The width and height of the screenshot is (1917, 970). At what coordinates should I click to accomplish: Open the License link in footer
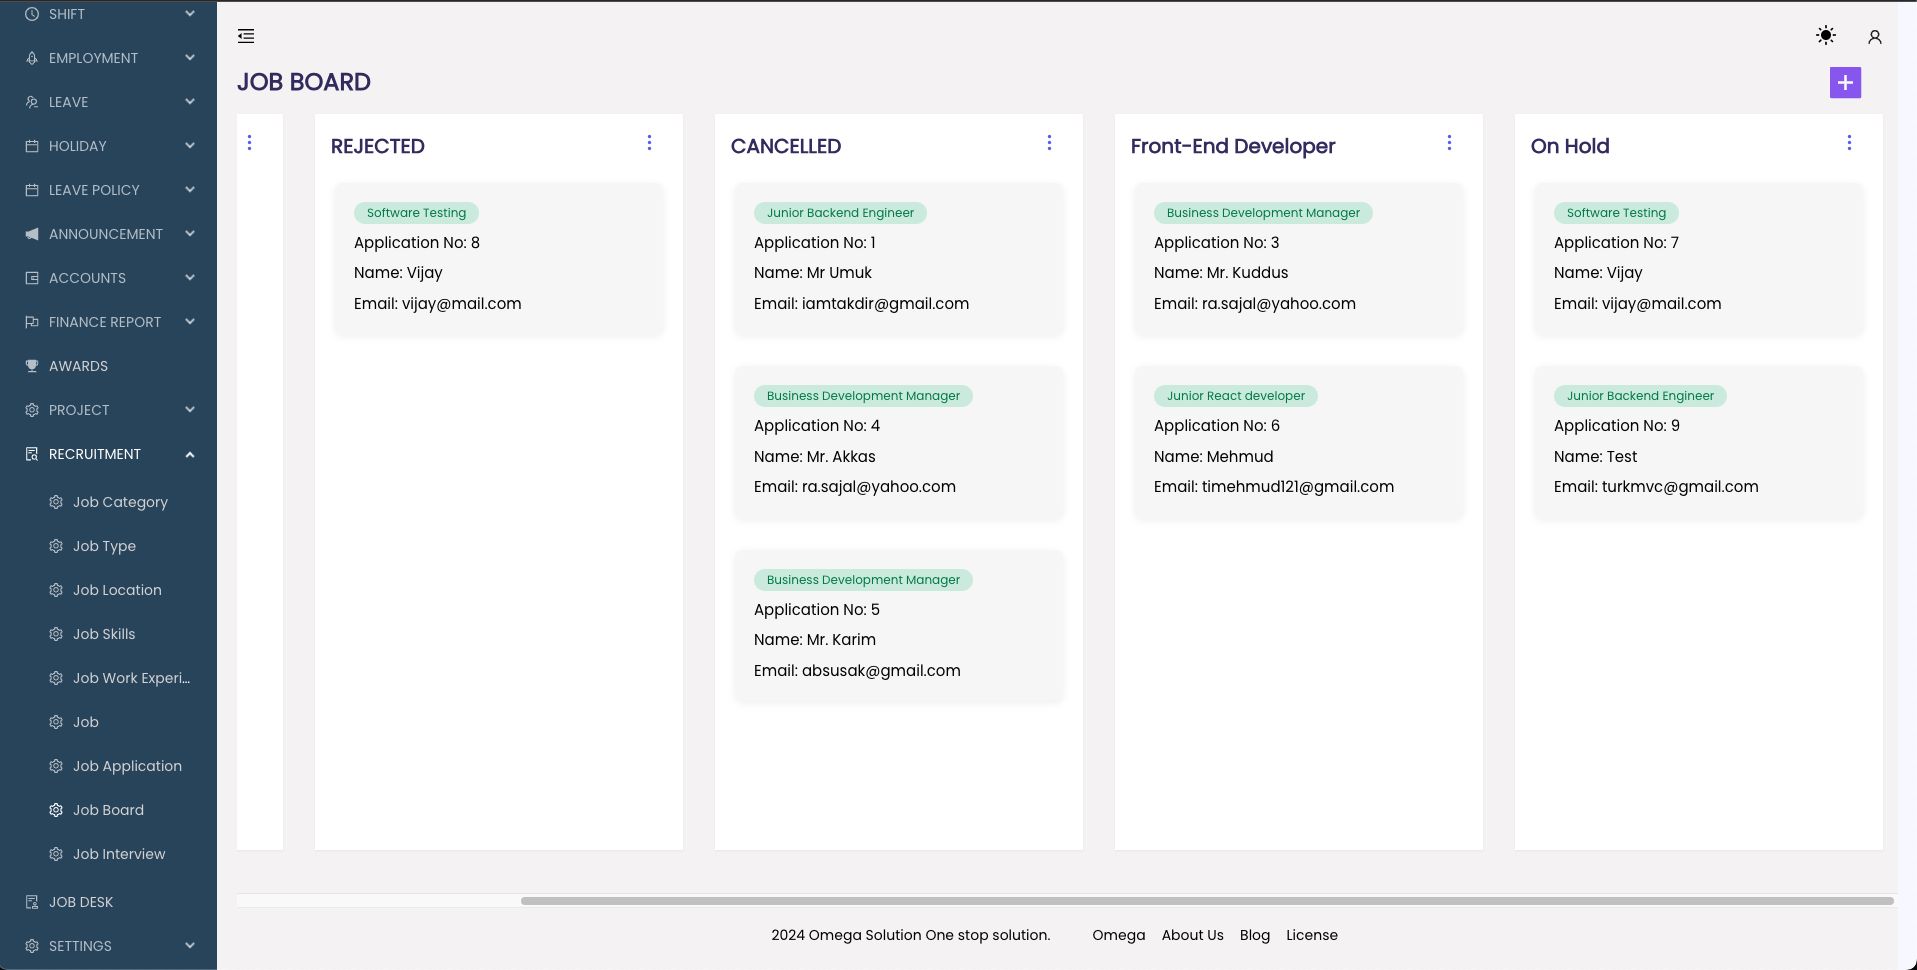1311,935
